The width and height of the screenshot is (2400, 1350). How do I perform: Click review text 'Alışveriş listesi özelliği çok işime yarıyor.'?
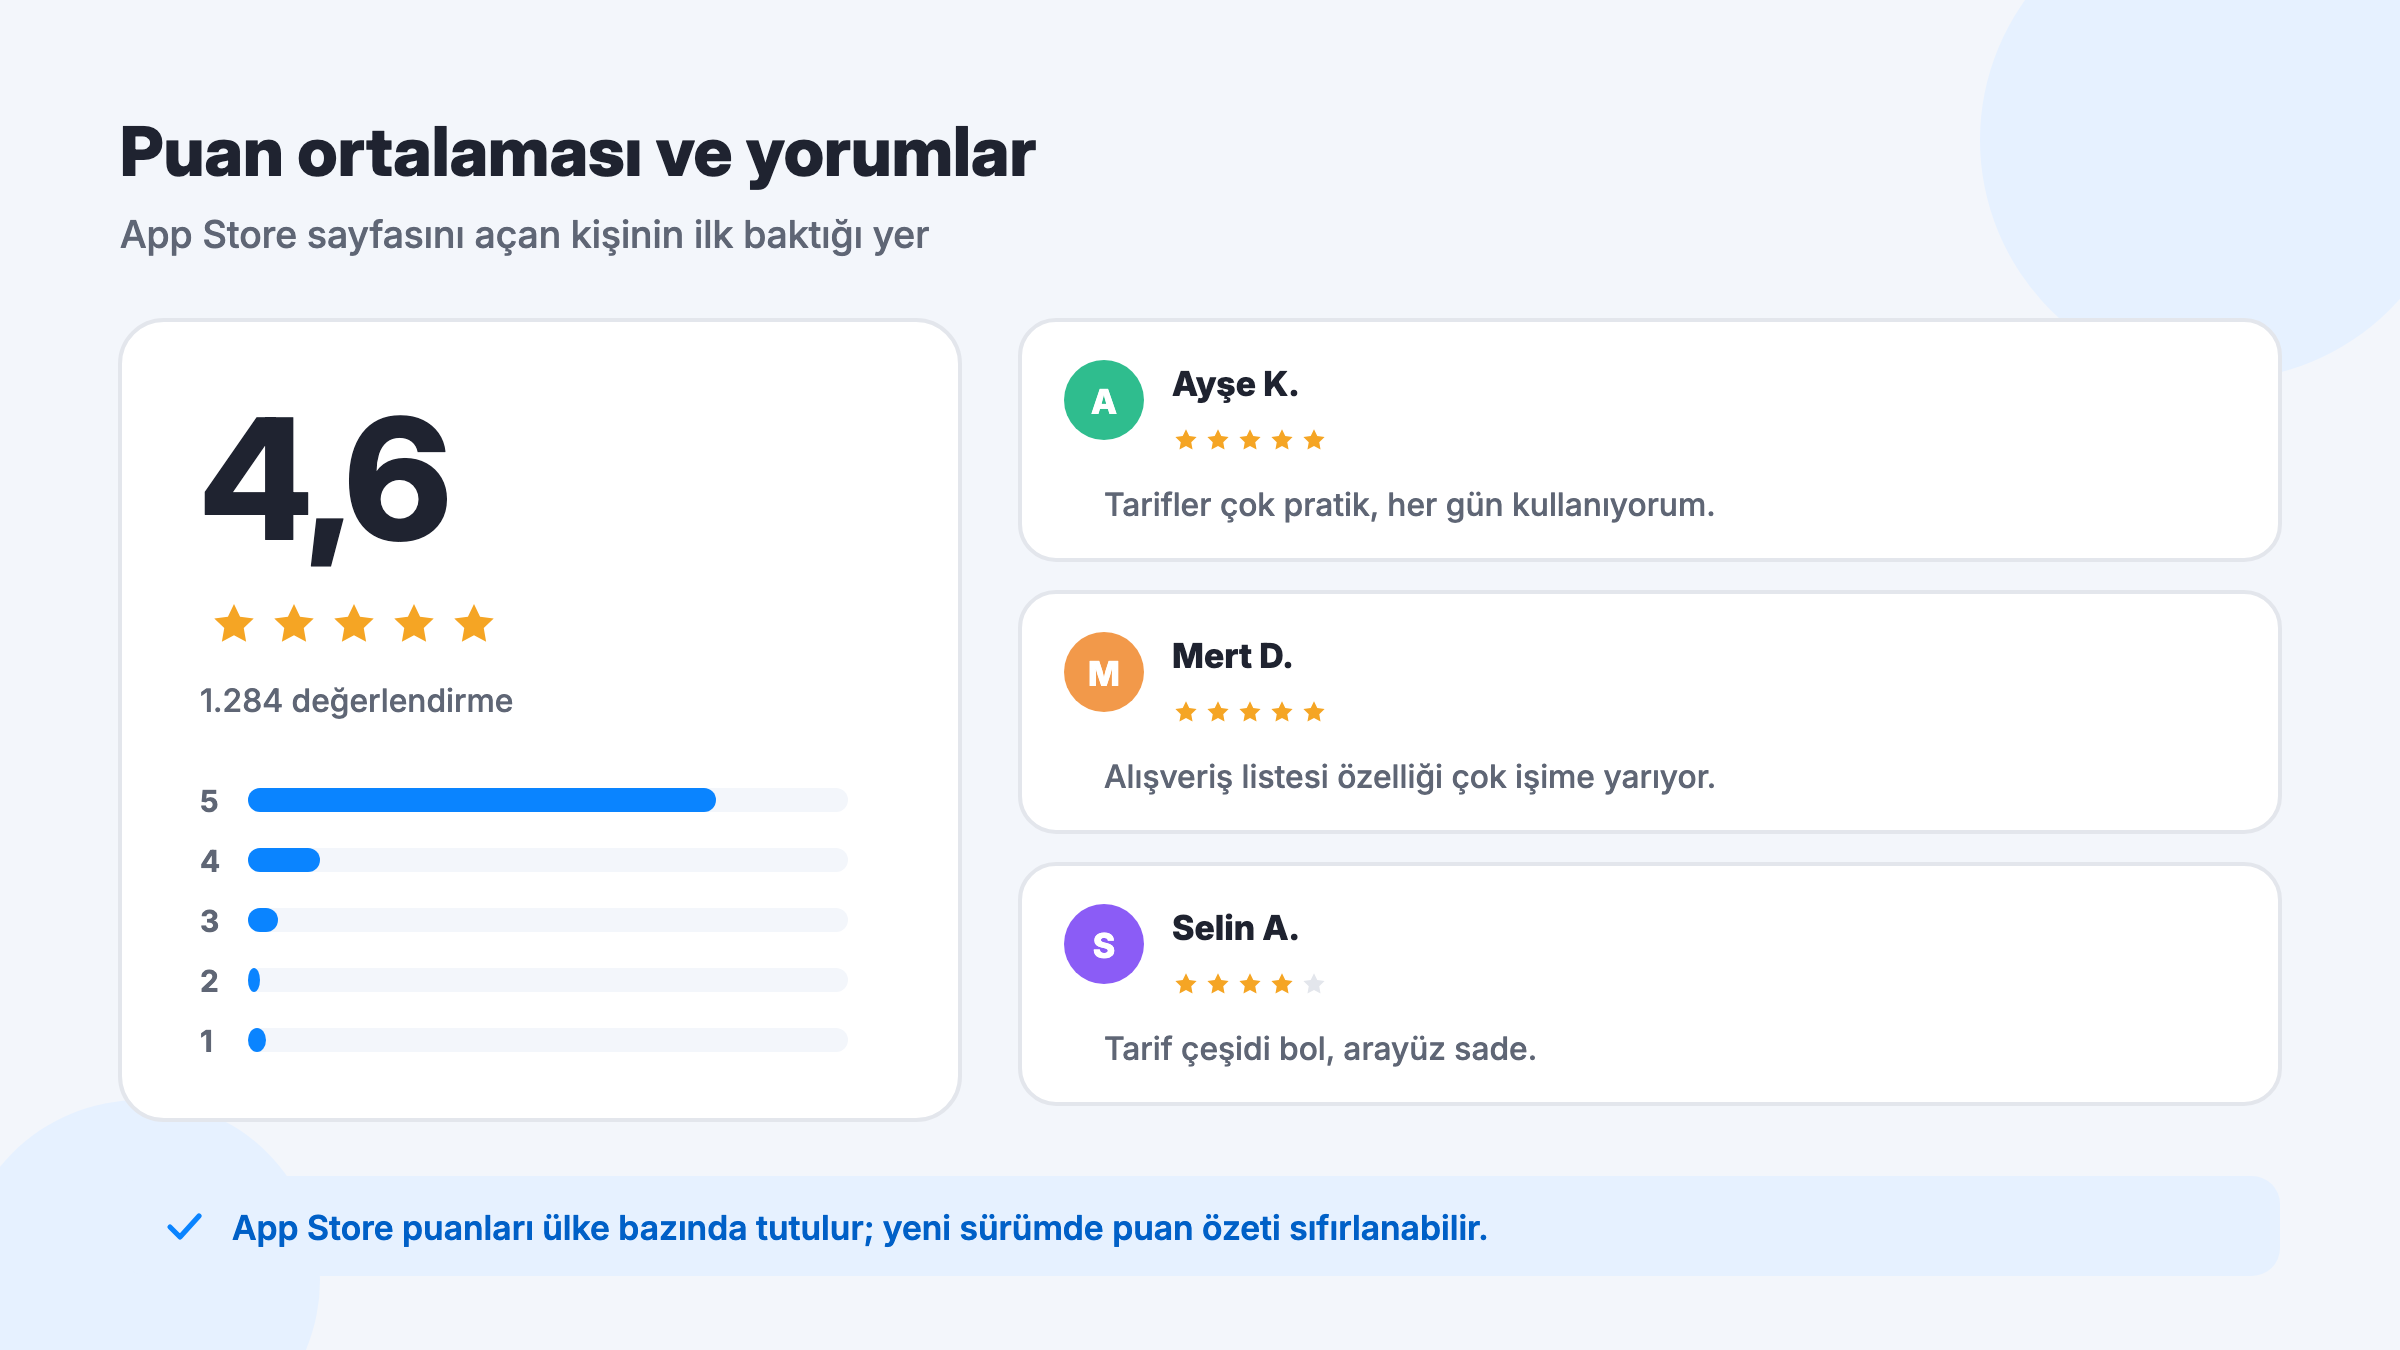[x=1410, y=778]
